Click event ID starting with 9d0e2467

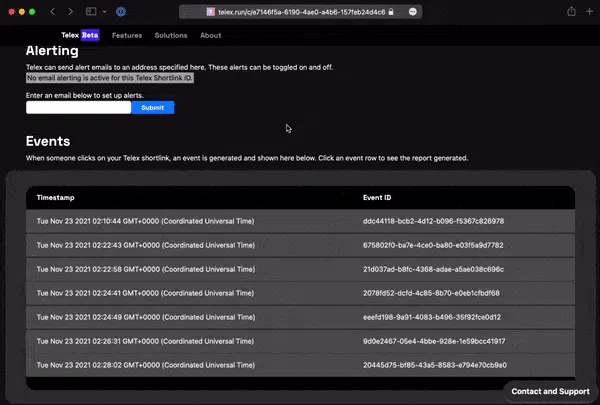434,341
